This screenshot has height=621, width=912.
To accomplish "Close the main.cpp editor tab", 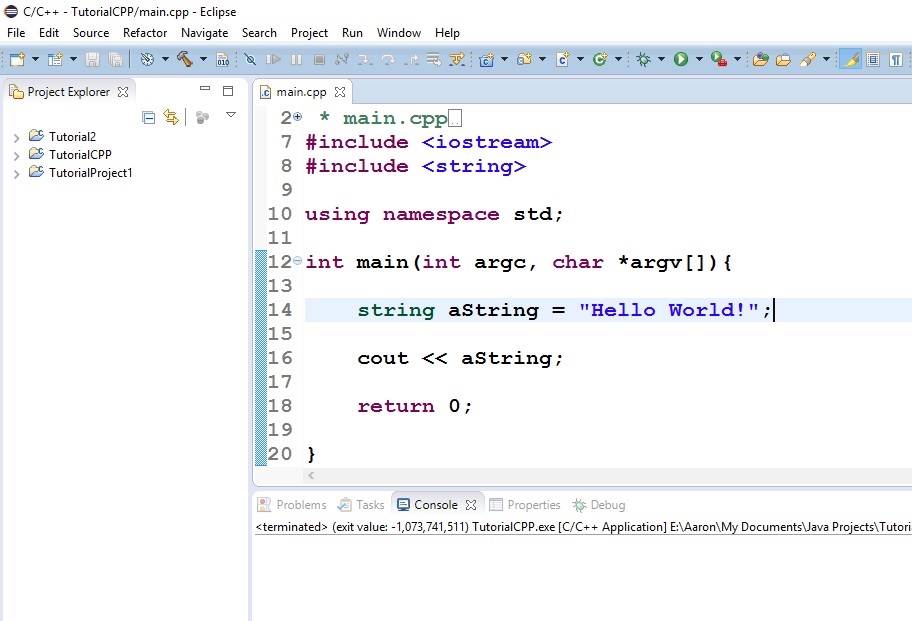I will coord(340,92).
